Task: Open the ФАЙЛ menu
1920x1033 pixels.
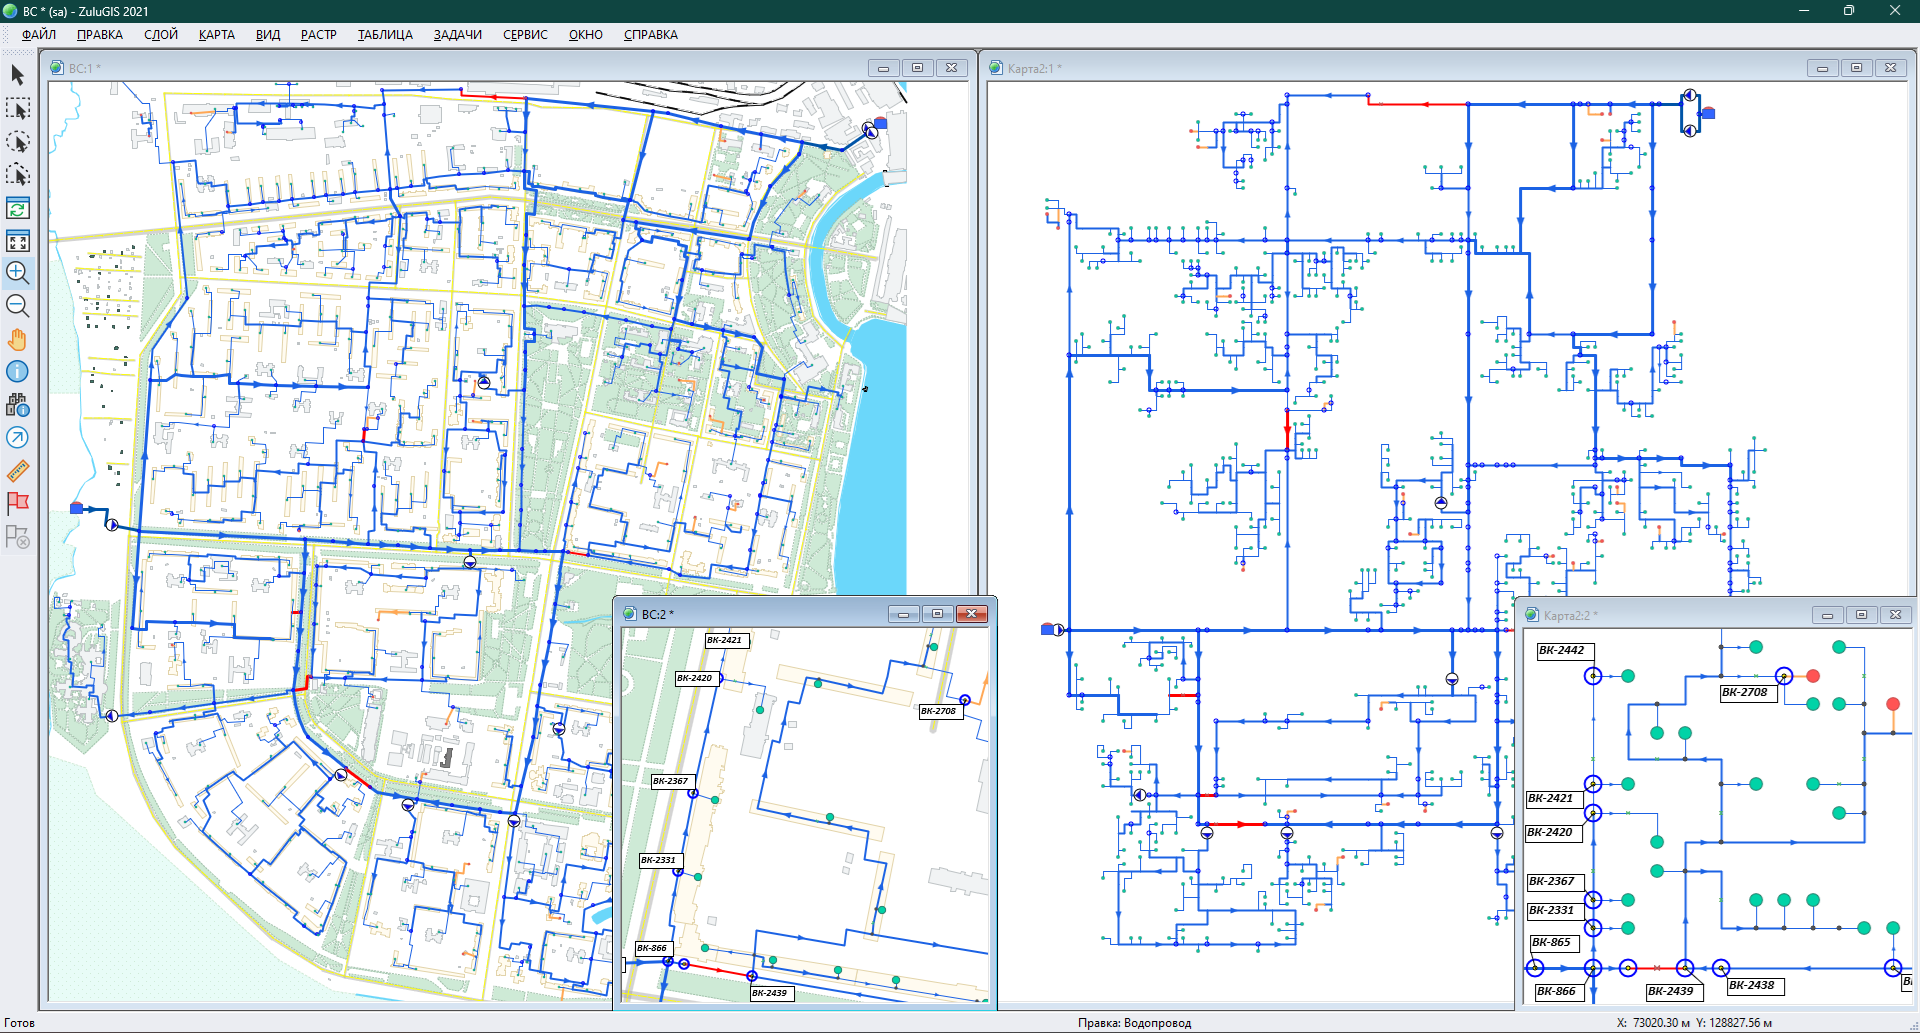Action: pyautogui.click(x=39, y=35)
